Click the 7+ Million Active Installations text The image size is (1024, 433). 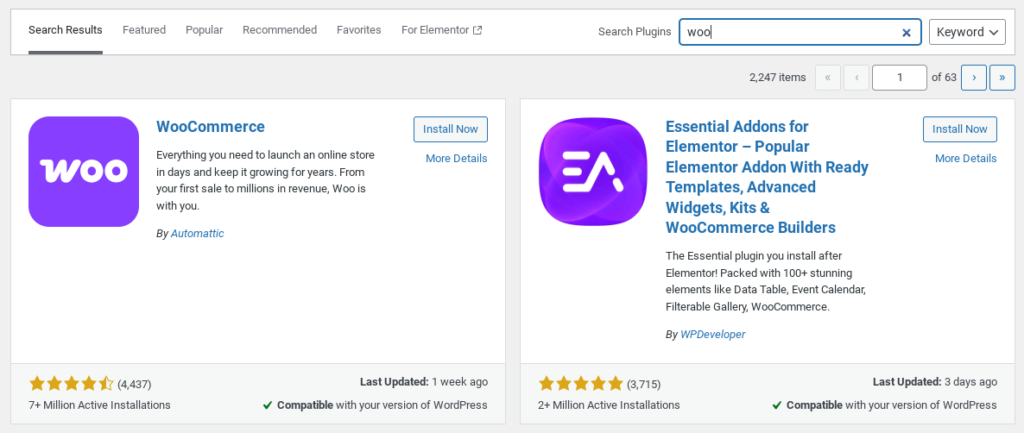click(x=100, y=405)
